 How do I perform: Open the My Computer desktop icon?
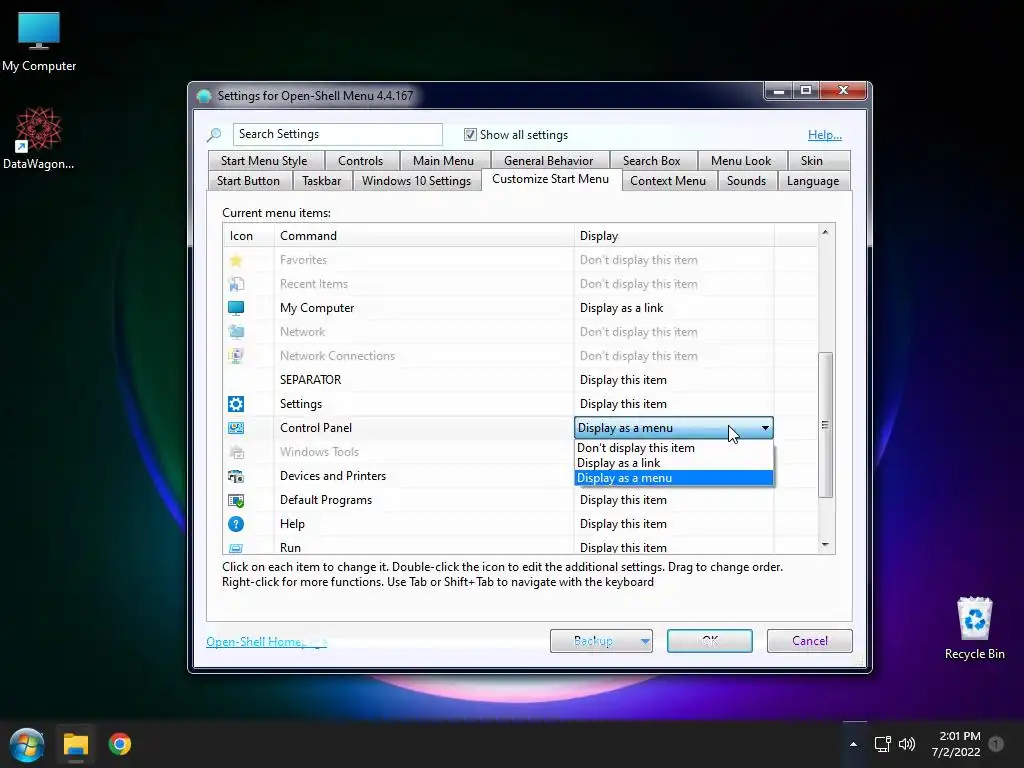(39, 42)
